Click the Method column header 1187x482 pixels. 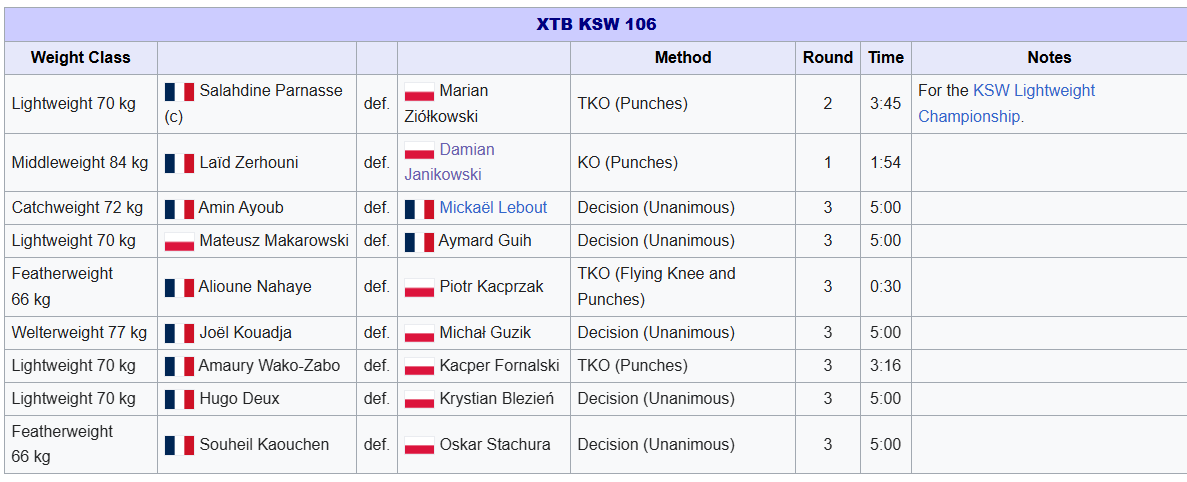pos(683,58)
